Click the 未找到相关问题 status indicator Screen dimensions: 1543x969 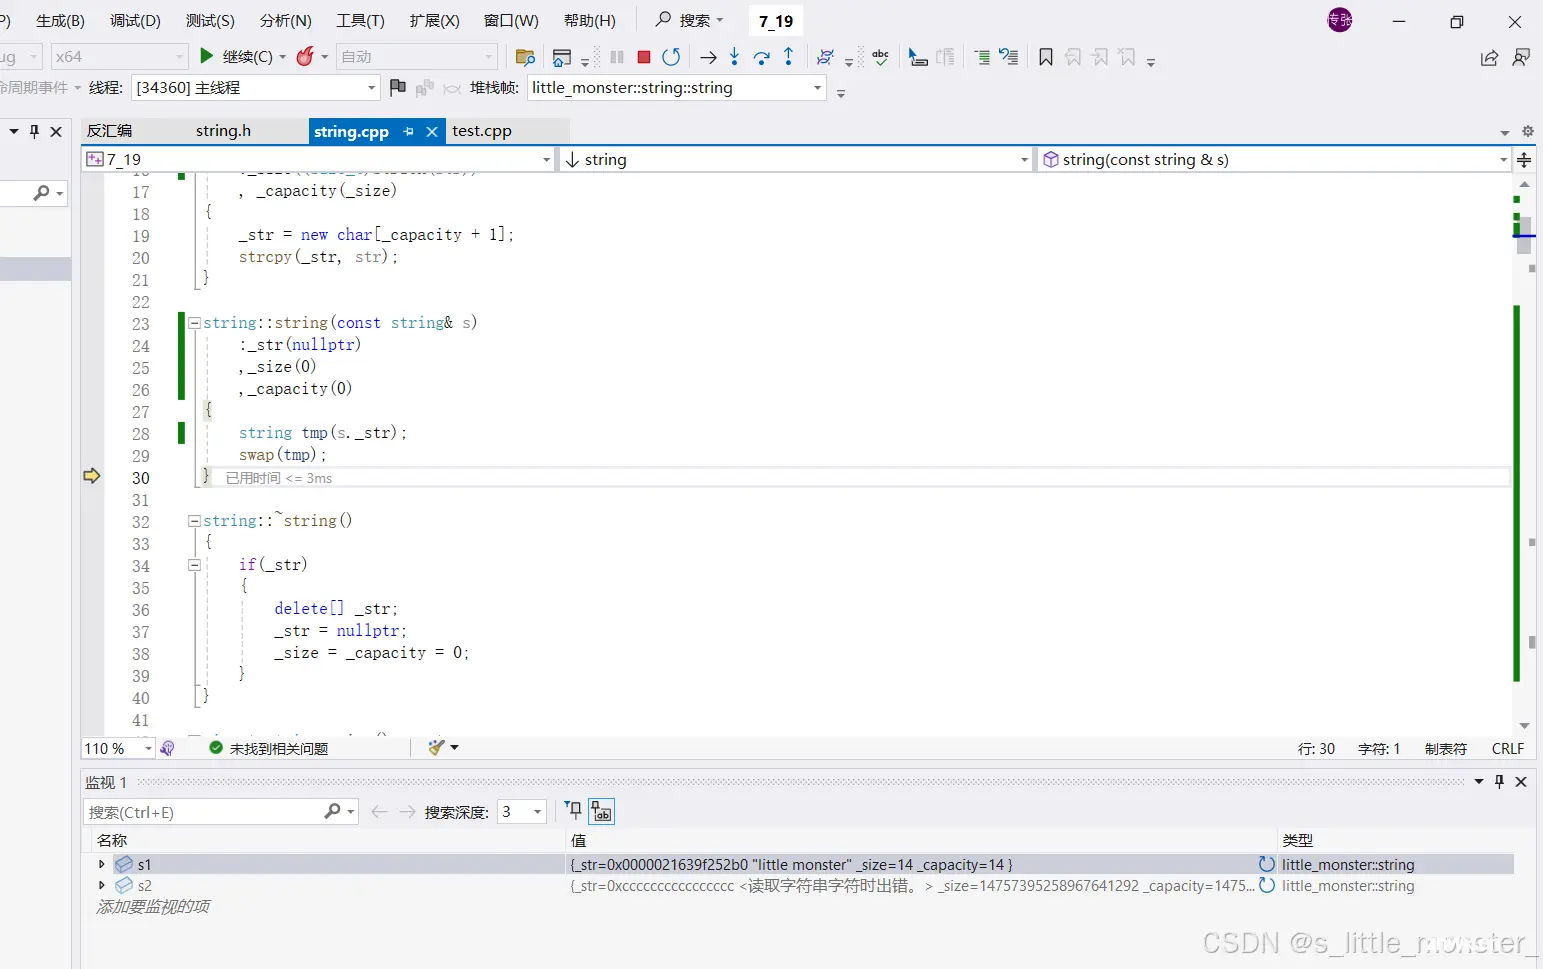coord(268,748)
